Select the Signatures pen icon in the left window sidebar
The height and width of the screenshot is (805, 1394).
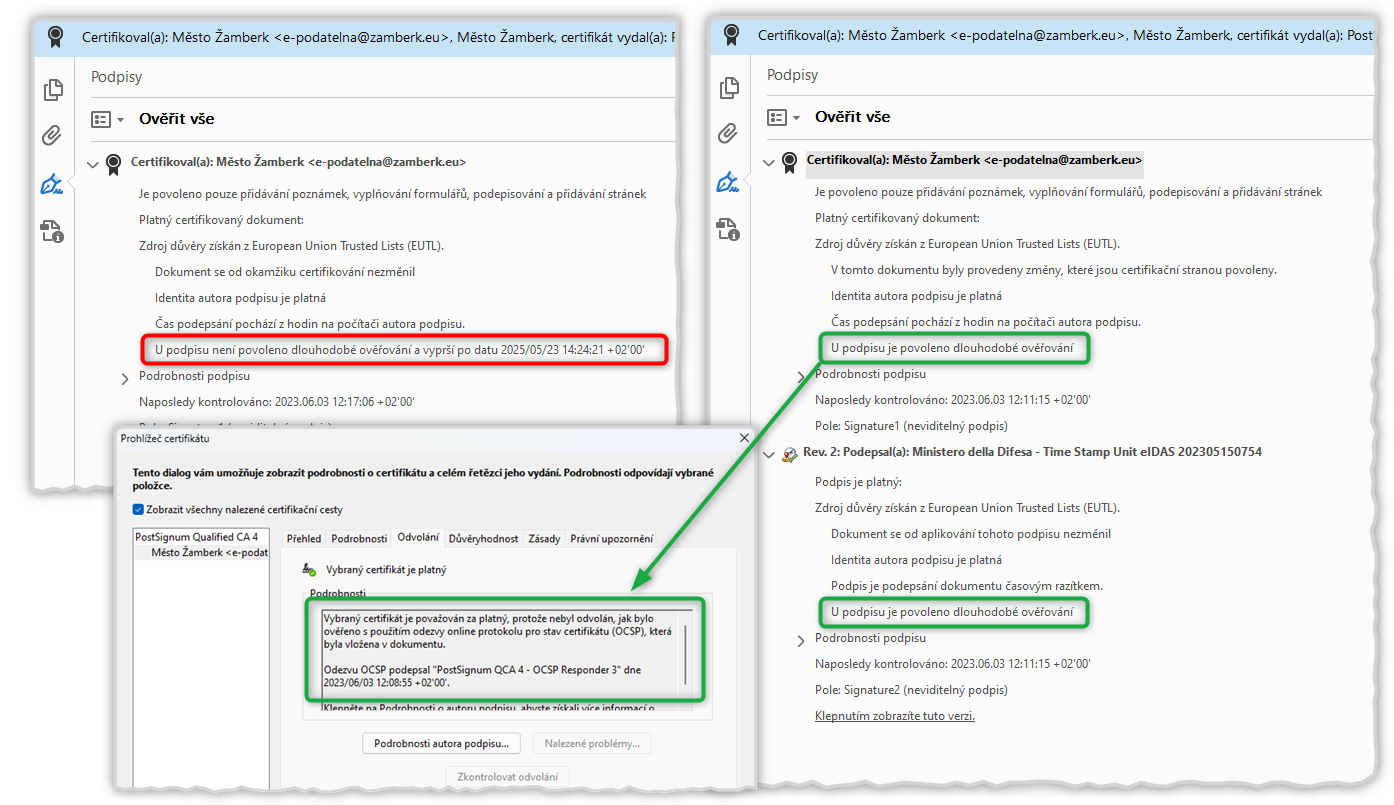click(x=52, y=184)
